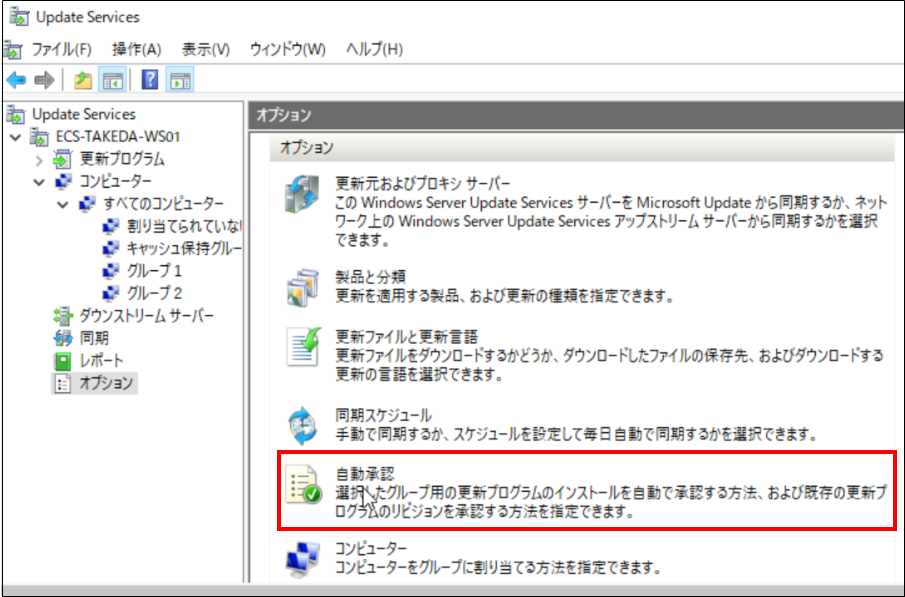Viewport: 905px width, 597px height.
Task: Click the オプション tree node icon
Action: tap(62, 383)
